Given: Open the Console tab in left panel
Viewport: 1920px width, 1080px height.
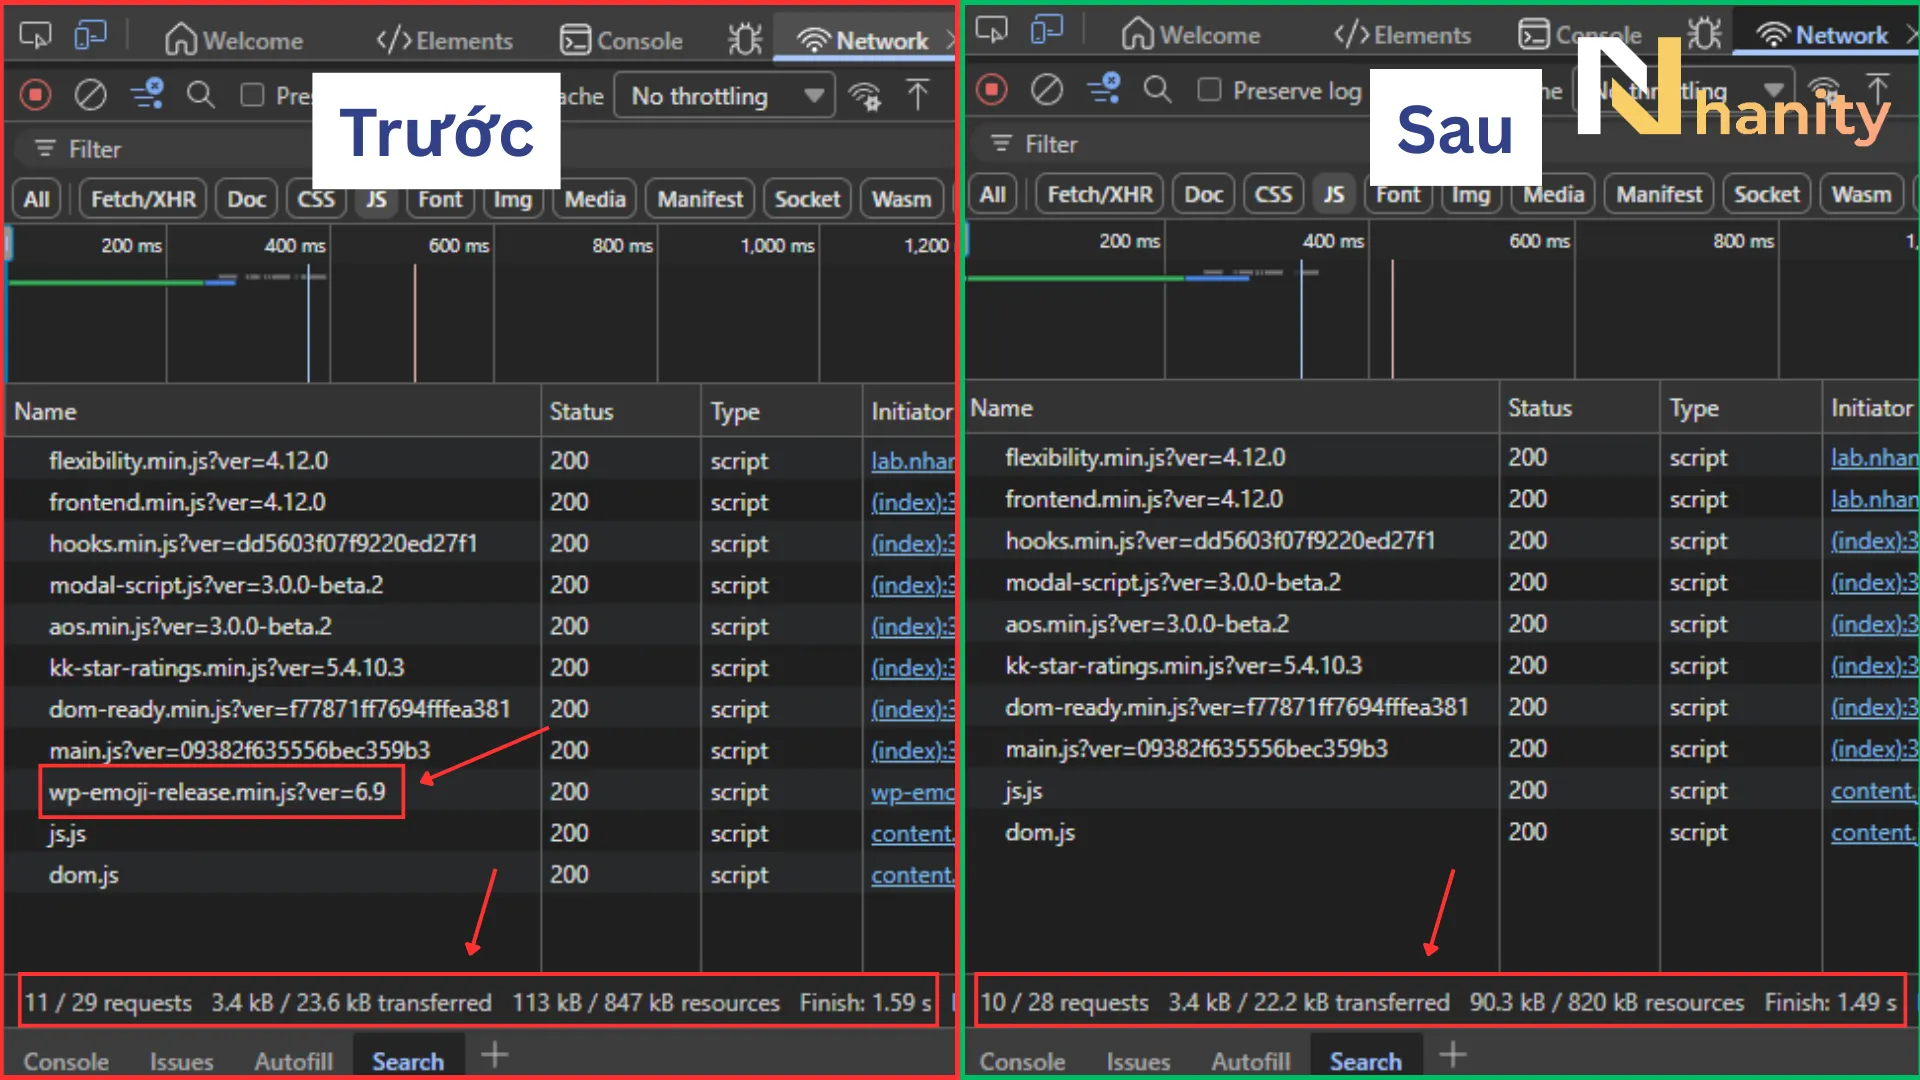Looking at the screenshot, I should [622, 41].
